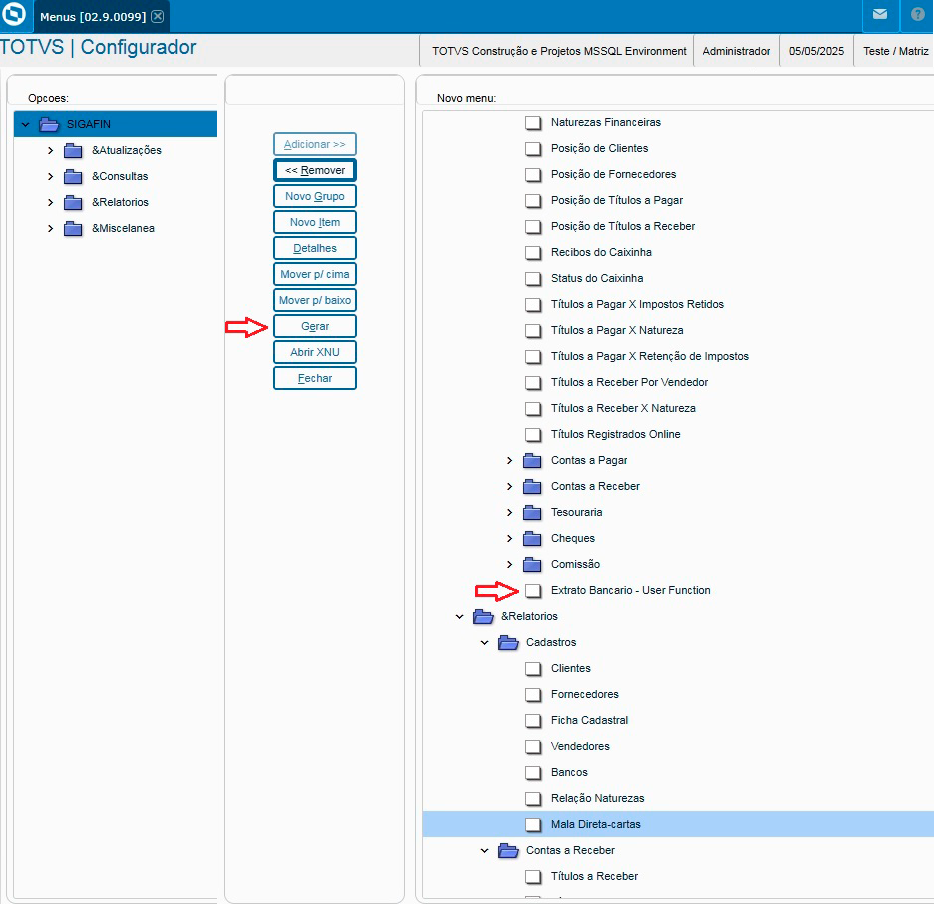
Task: Expand the &Miscelanea node
Action: click(x=50, y=229)
